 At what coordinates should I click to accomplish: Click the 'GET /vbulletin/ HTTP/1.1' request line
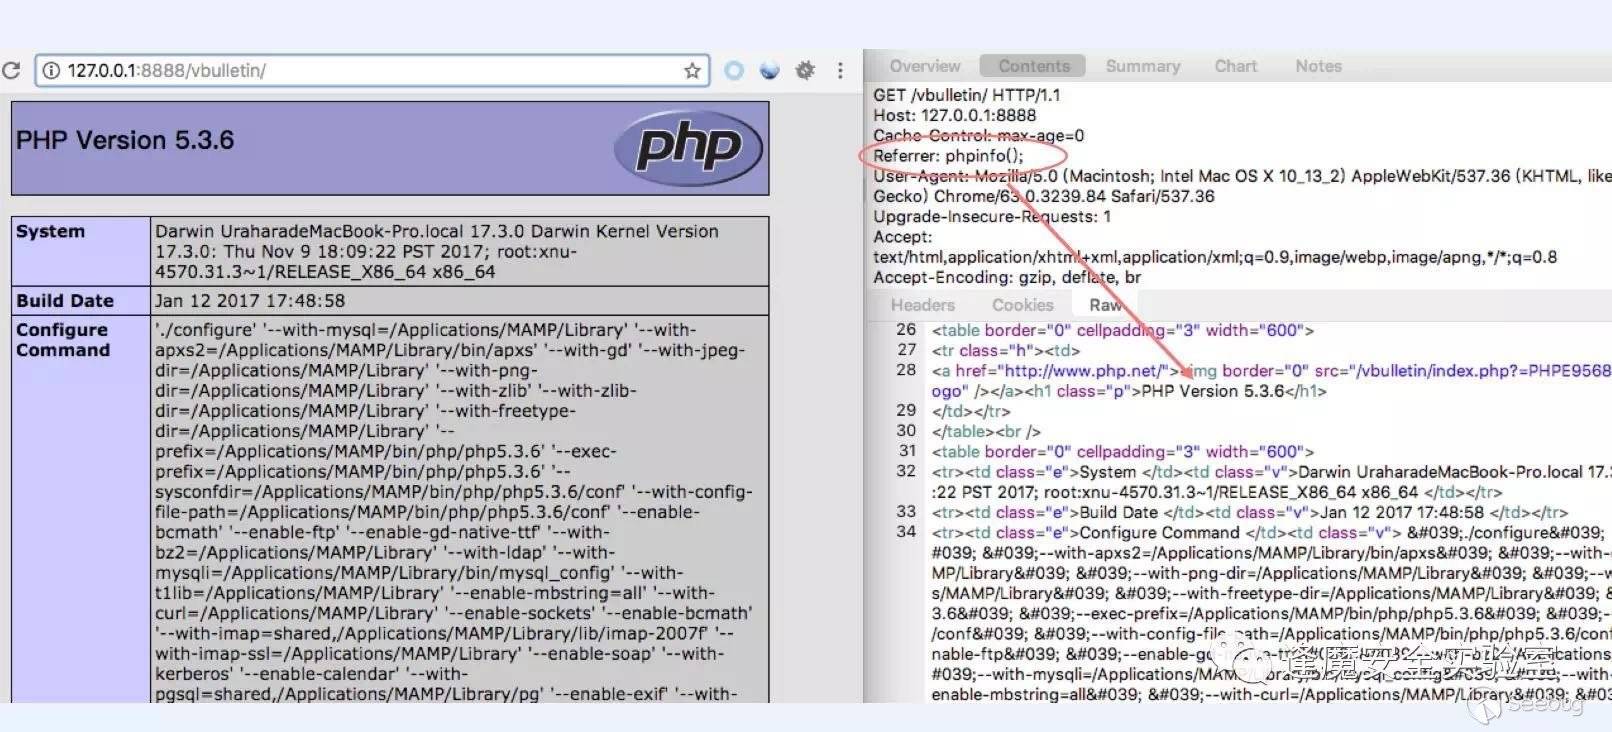[967, 95]
